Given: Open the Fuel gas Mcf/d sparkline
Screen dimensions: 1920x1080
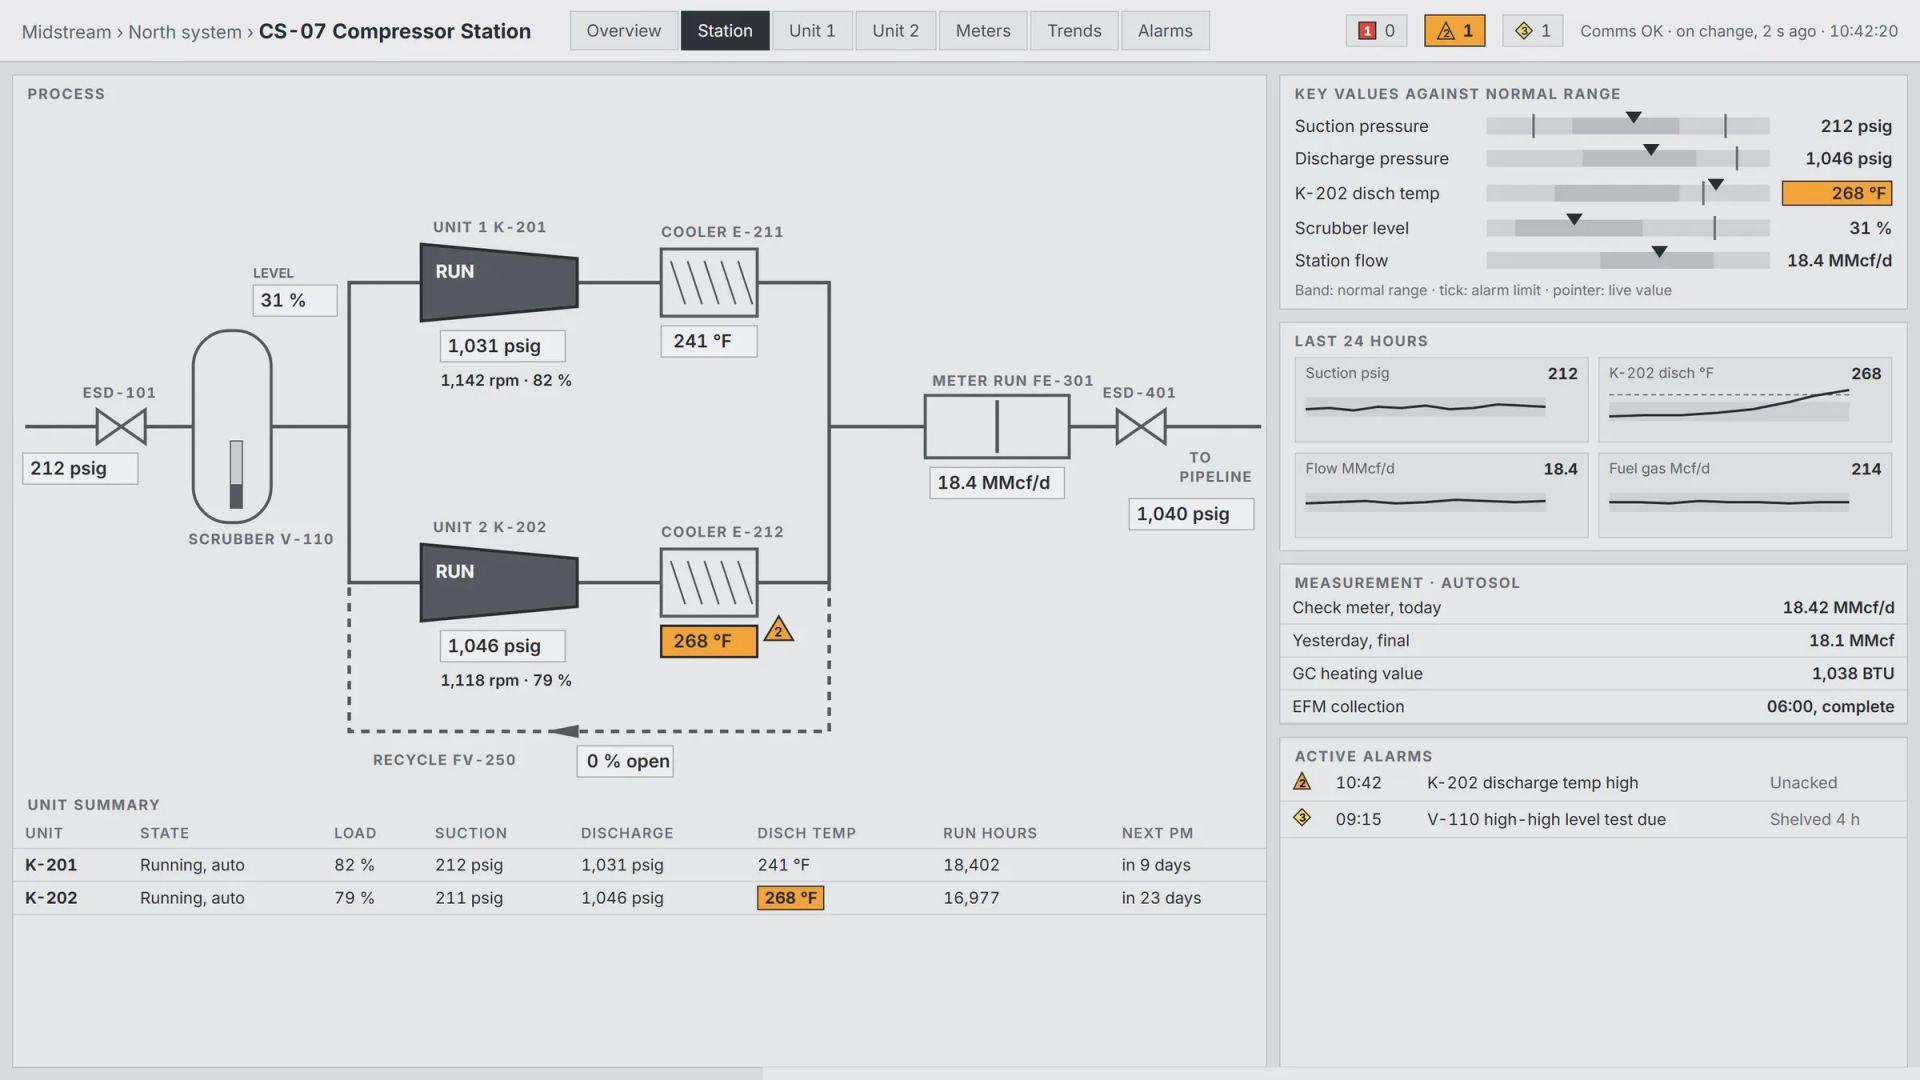Looking at the screenshot, I should point(1745,495).
